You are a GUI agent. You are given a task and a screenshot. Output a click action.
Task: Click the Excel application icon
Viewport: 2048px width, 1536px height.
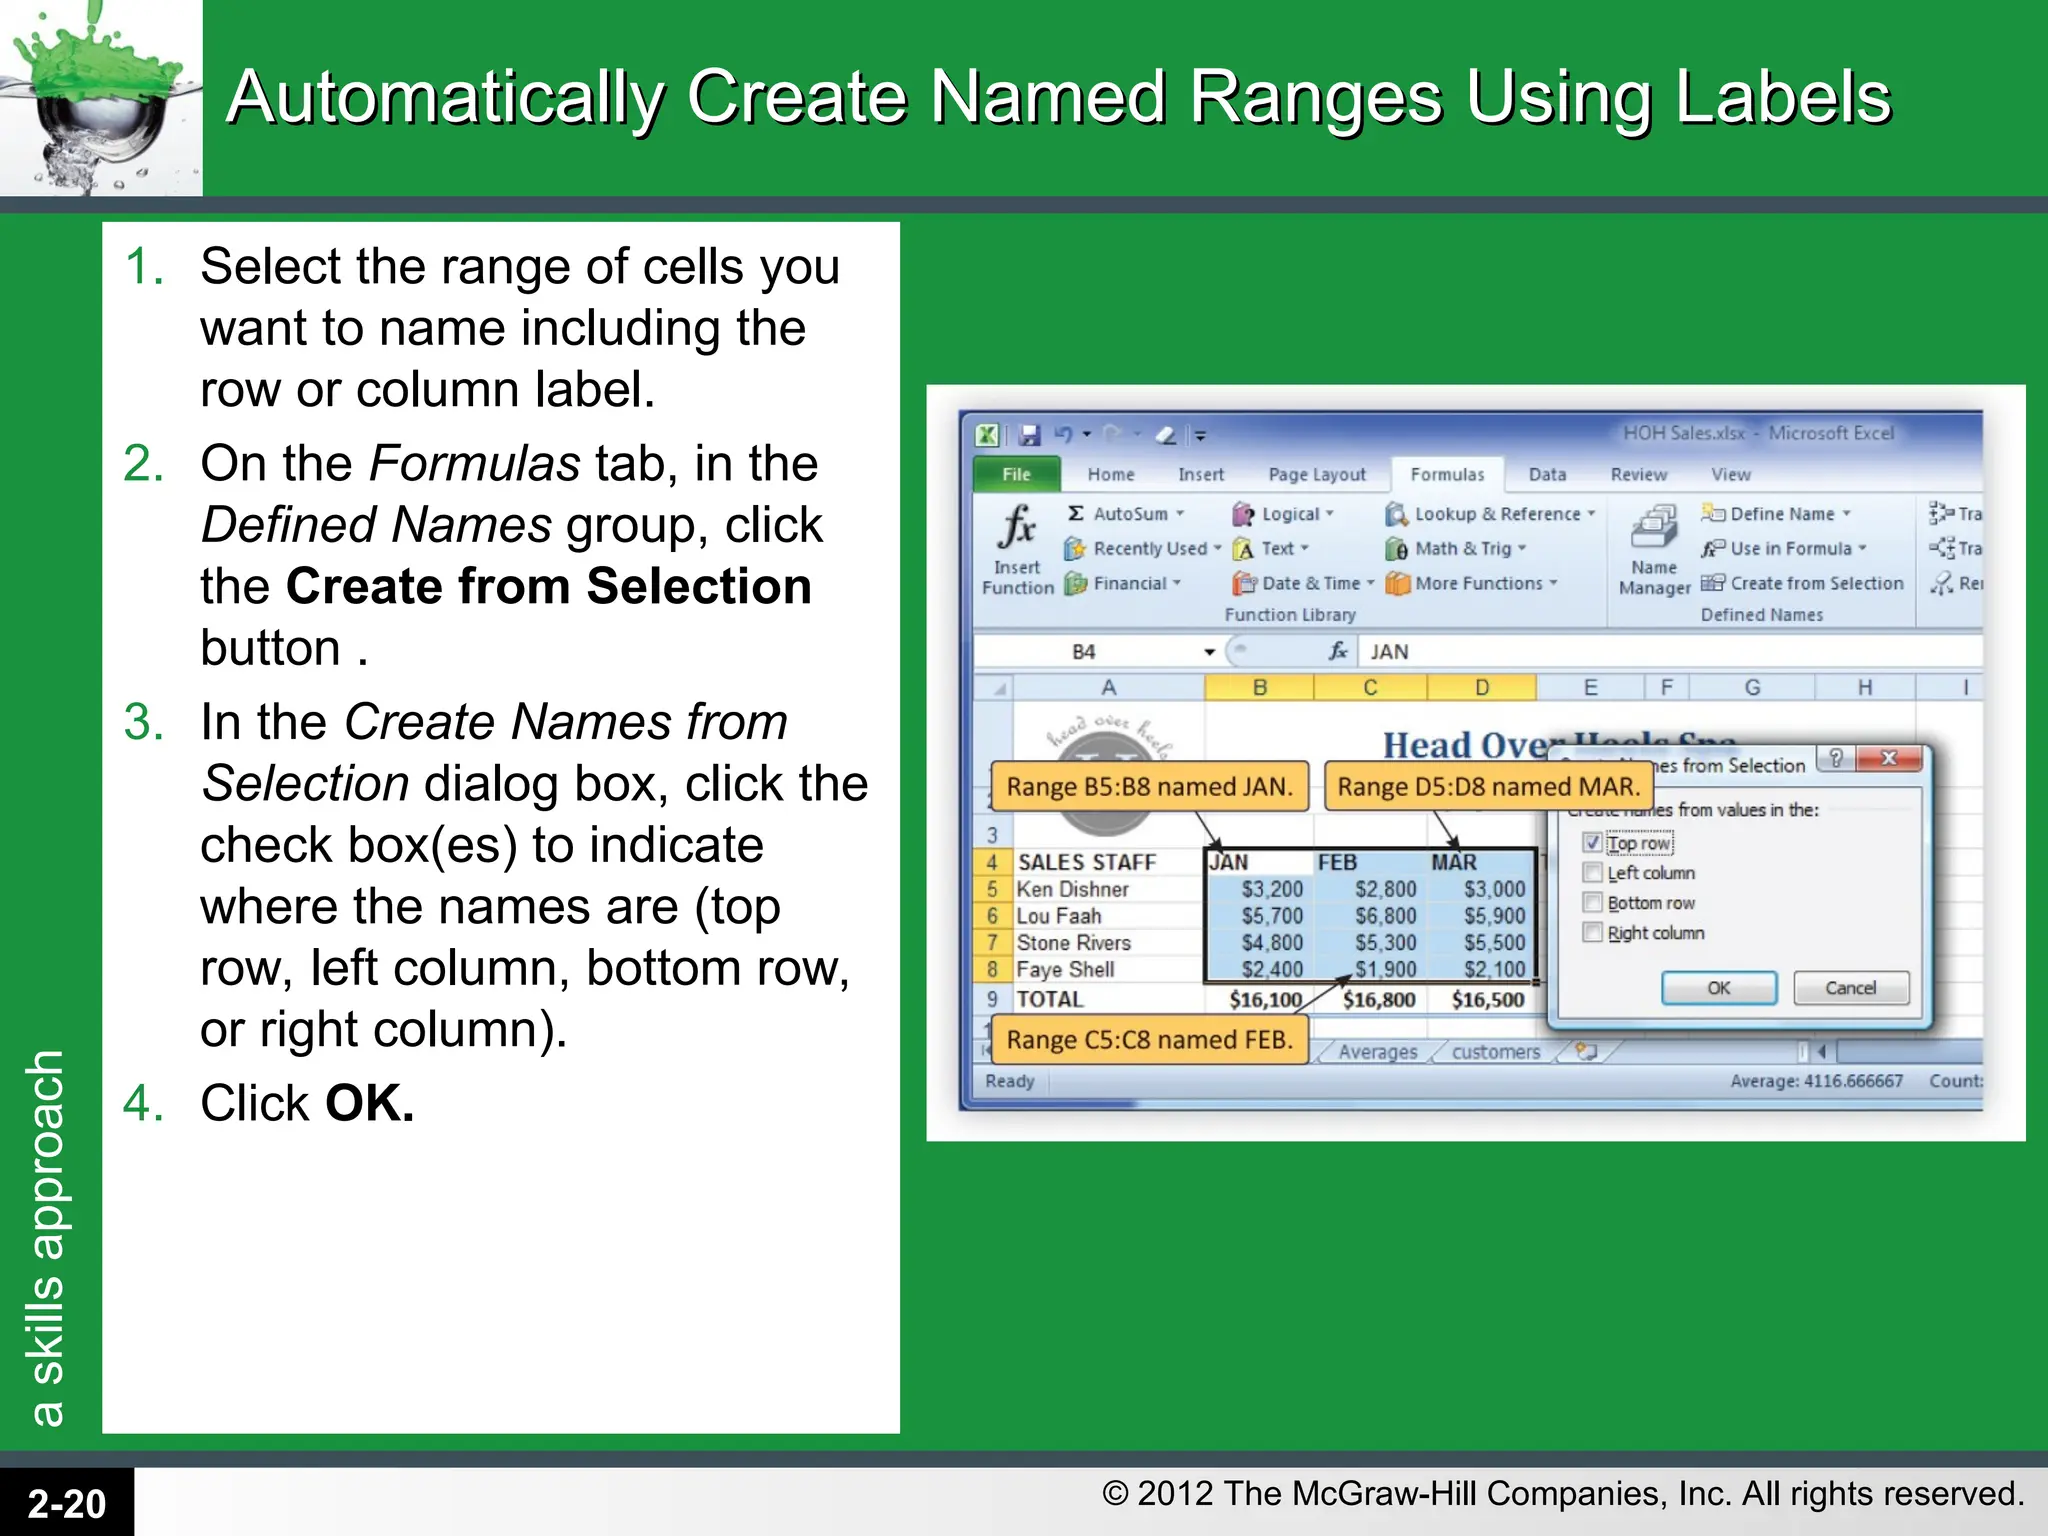pyautogui.click(x=987, y=435)
